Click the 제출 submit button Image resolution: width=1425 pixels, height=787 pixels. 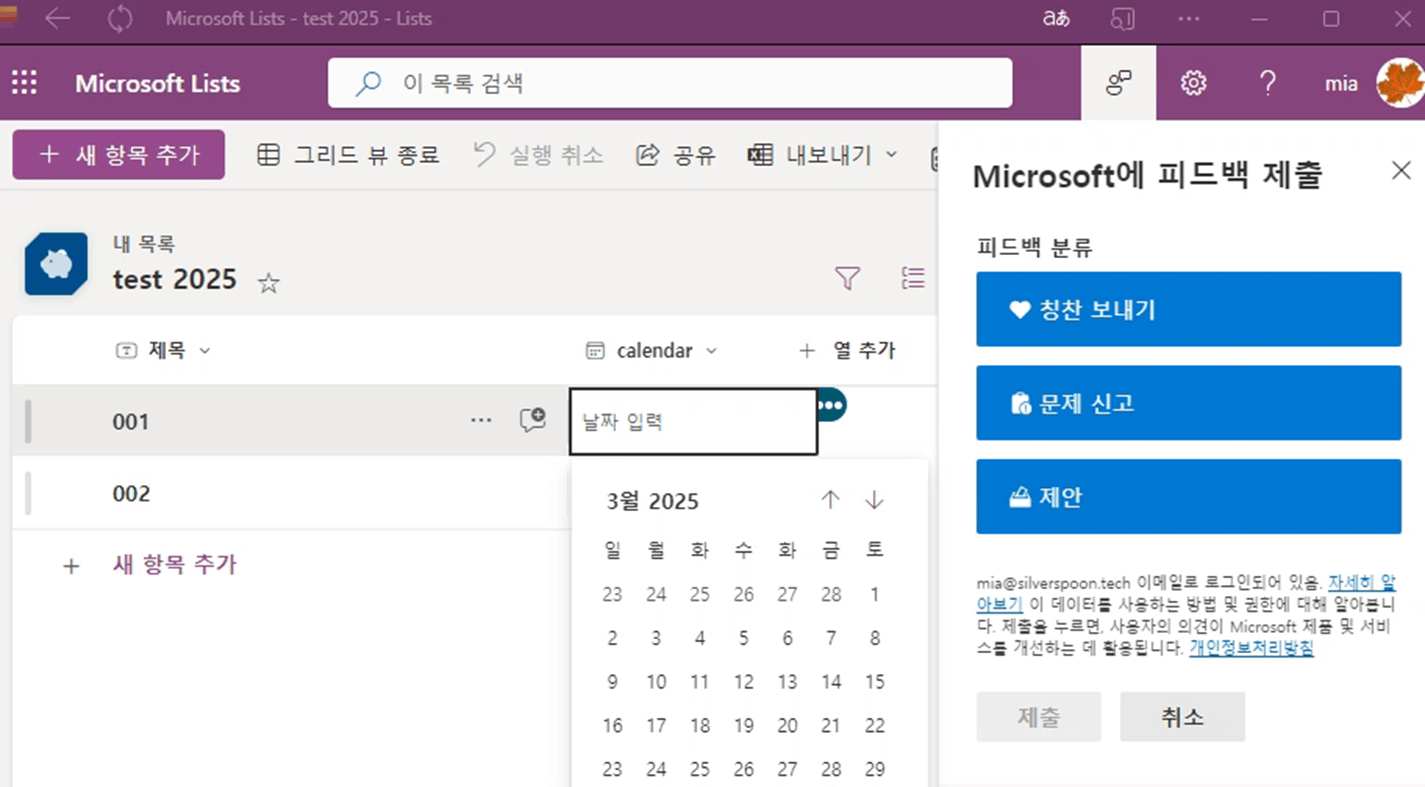coord(1039,717)
